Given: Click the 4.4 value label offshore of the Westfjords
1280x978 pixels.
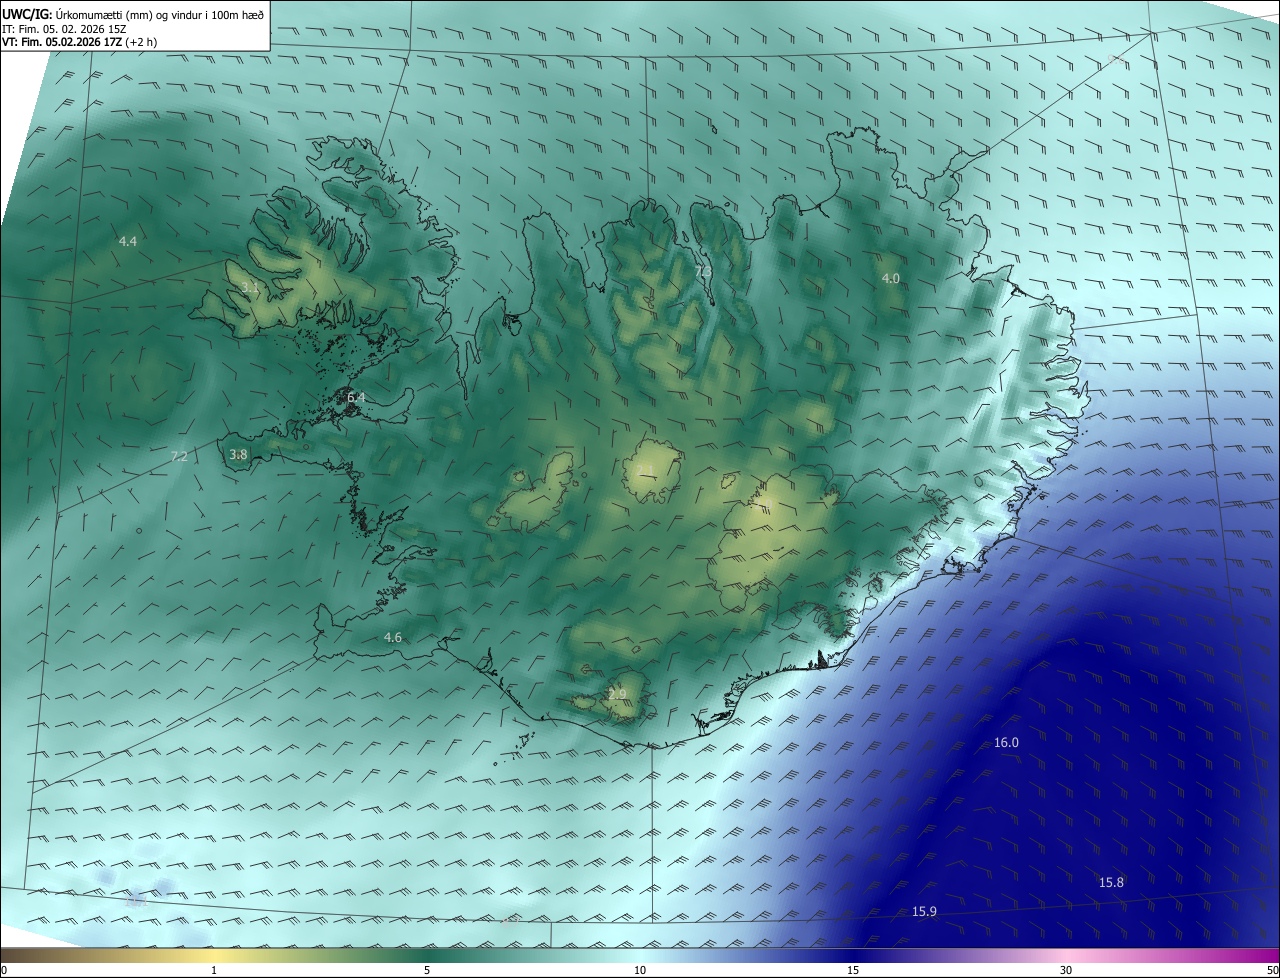Looking at the screenshot, I should click(128, 242).
